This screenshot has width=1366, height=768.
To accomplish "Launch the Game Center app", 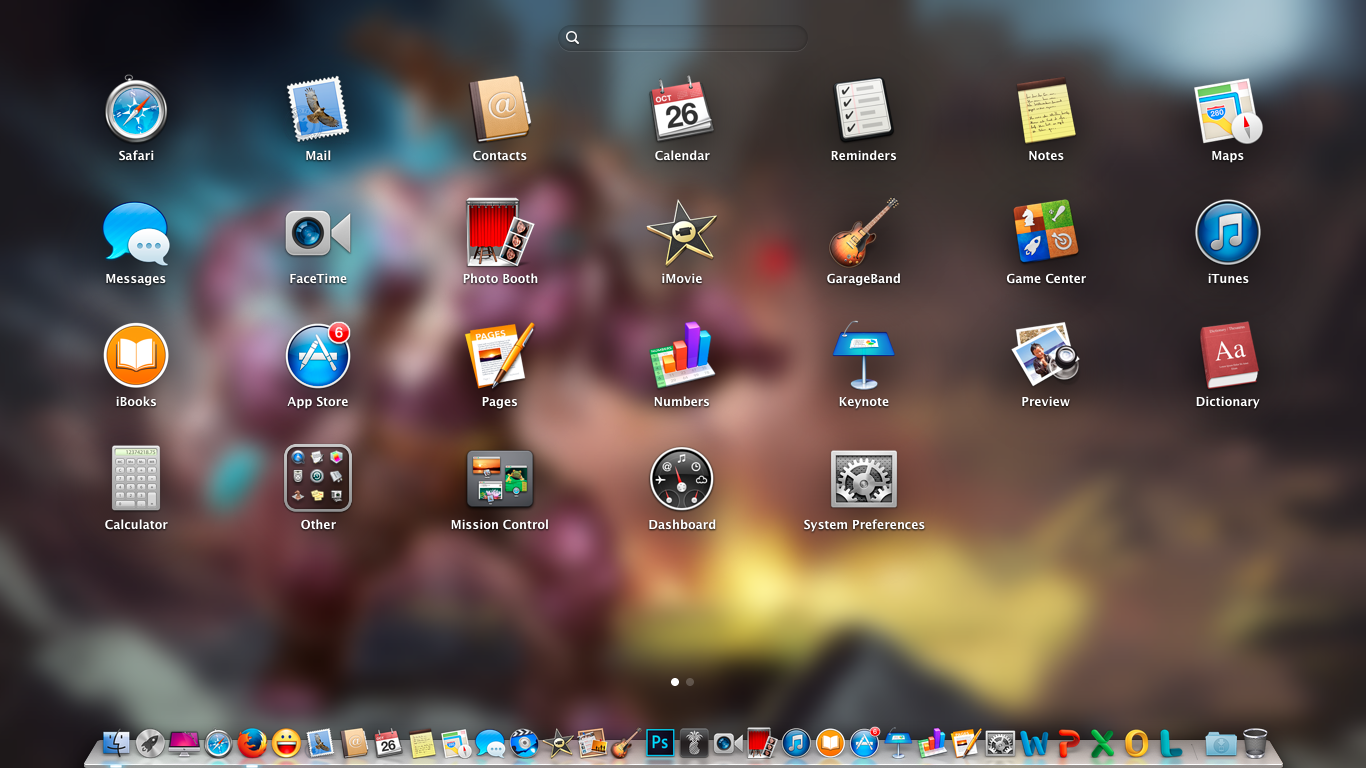I will (1045, 230).
